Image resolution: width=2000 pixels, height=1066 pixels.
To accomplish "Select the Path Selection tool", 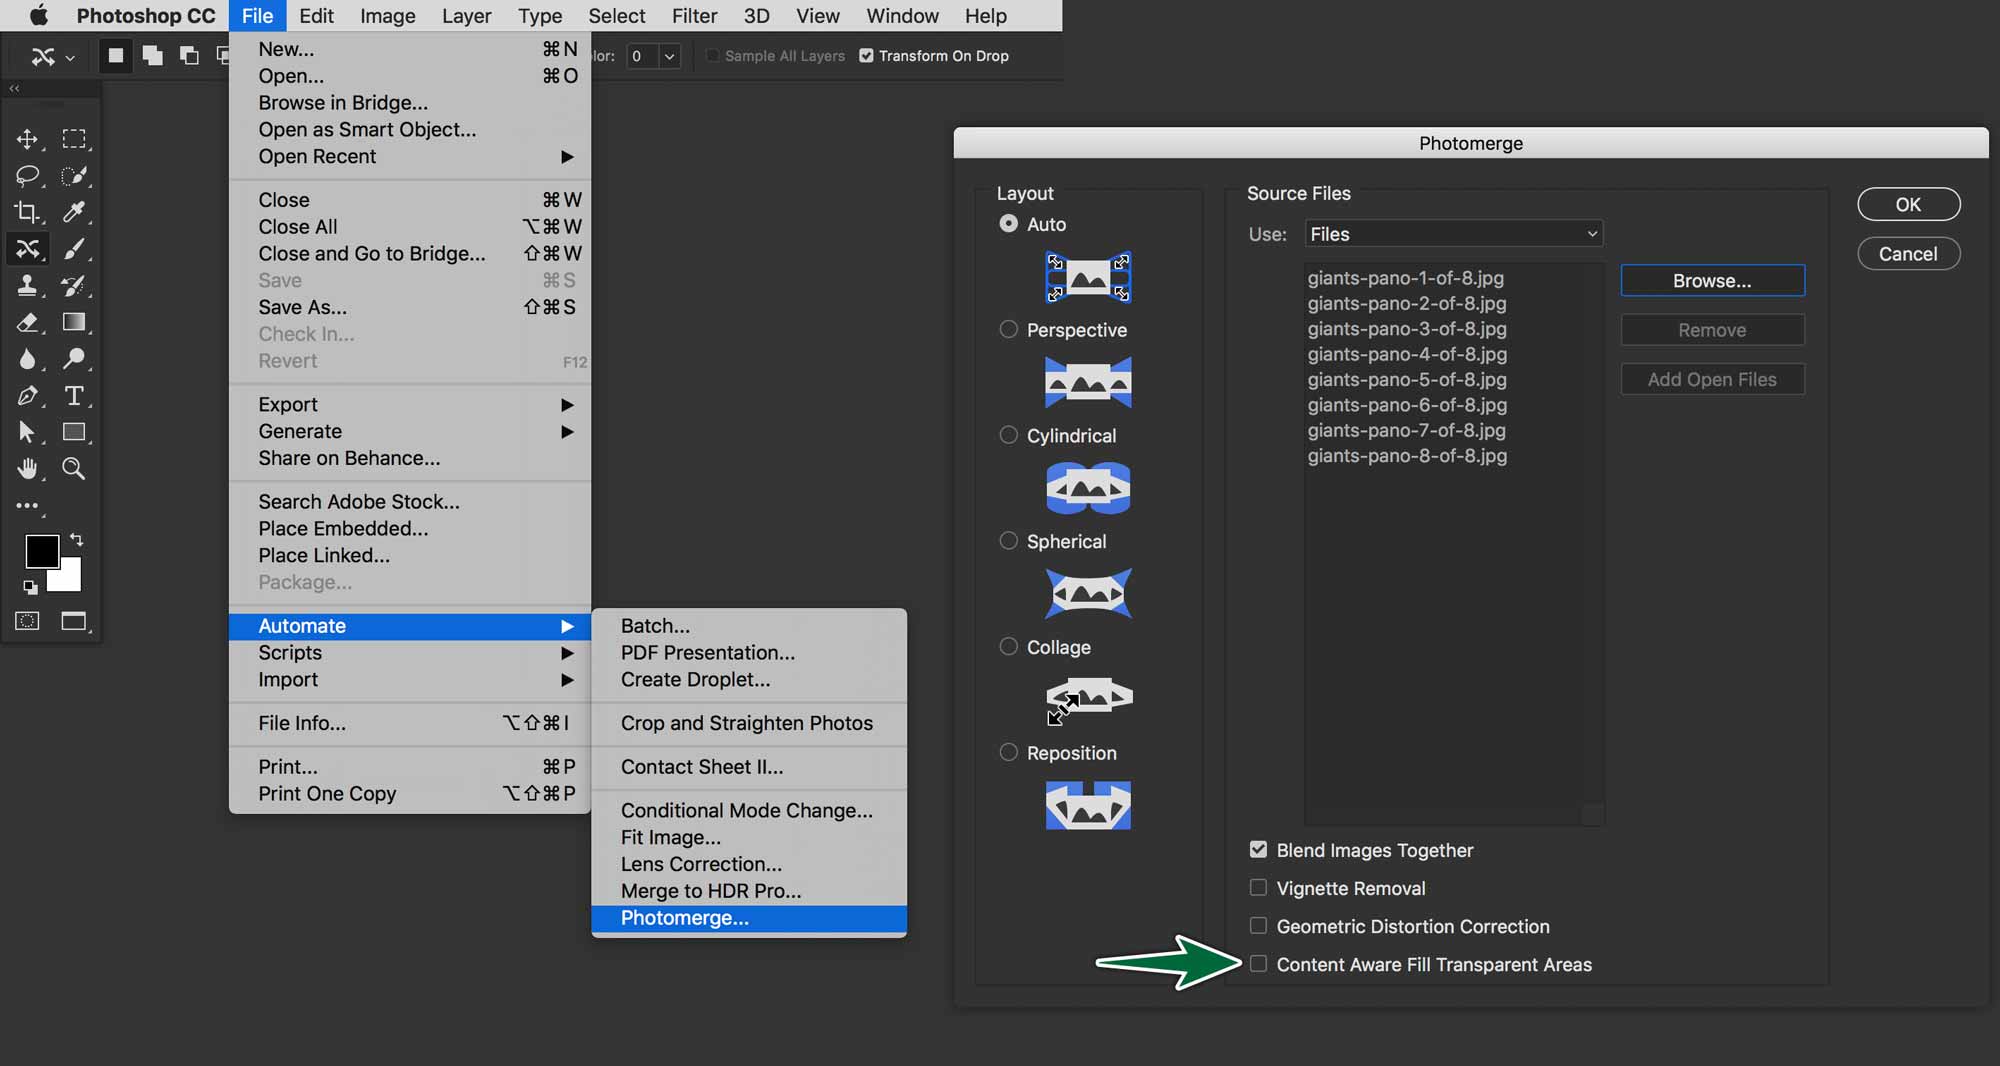I will (x=27, y=432).
